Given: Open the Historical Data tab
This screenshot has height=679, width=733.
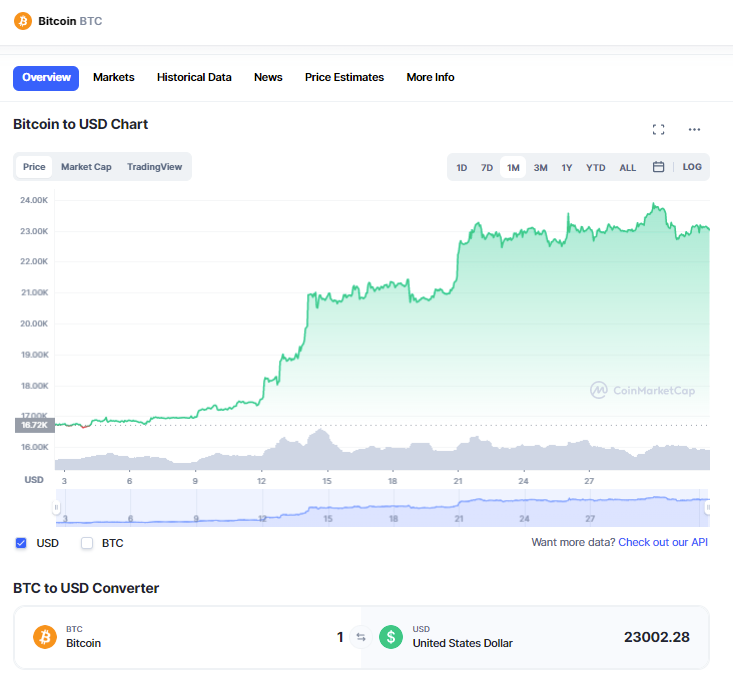Looking at the screenshot, I should tap(194, 78).
